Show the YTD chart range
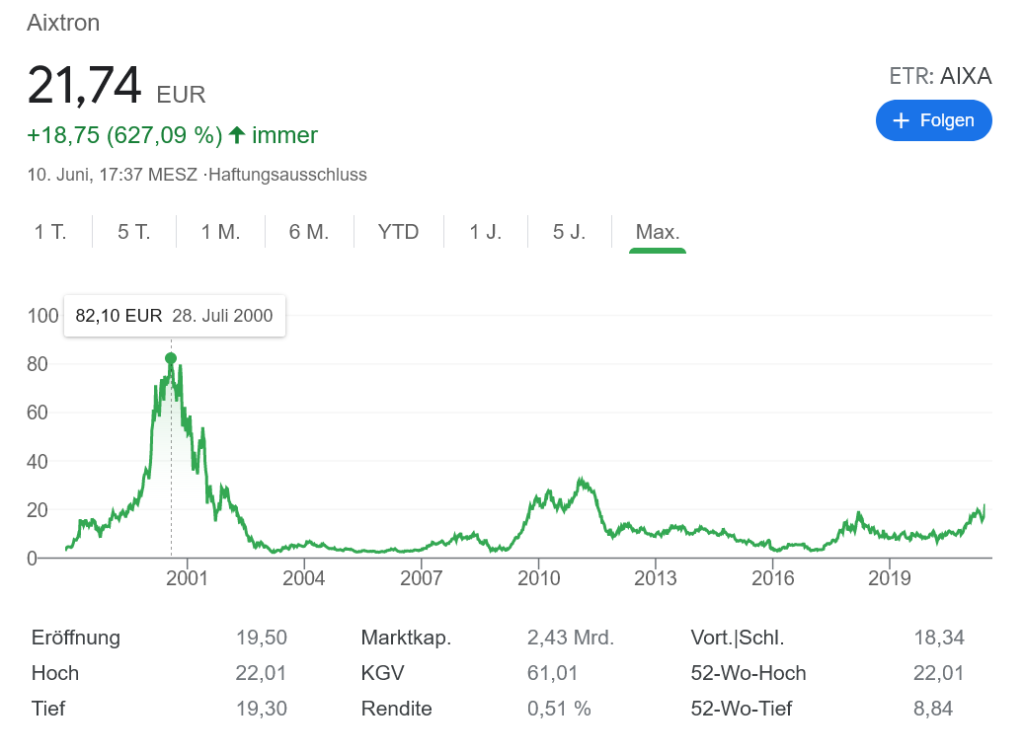1024x753 pixels. [x=398, y=232]
